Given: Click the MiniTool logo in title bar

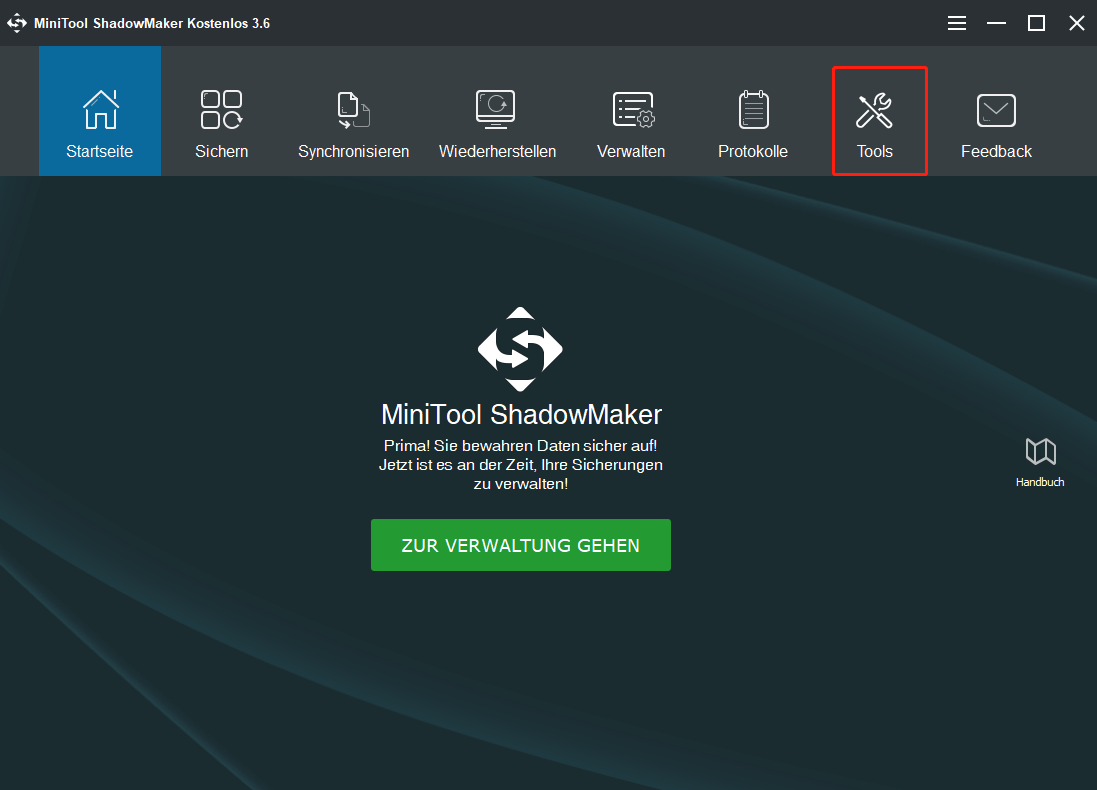Looking at the screenshot, I should tap(17, 23).
